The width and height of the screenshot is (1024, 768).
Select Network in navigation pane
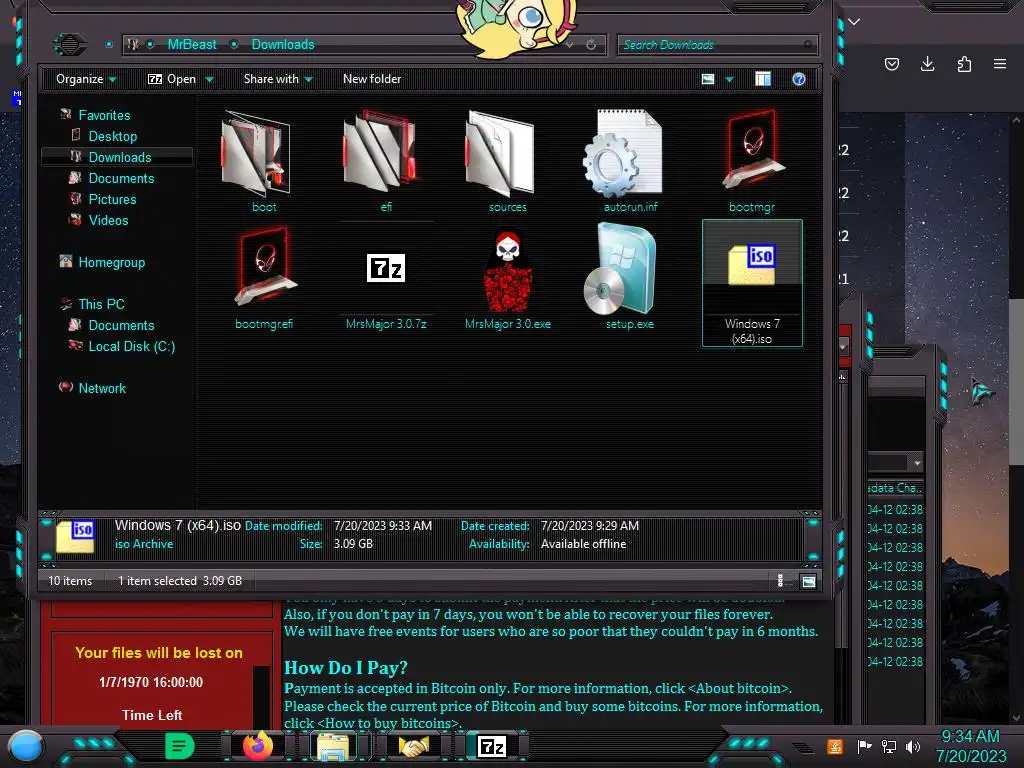(x=102, y=388)
